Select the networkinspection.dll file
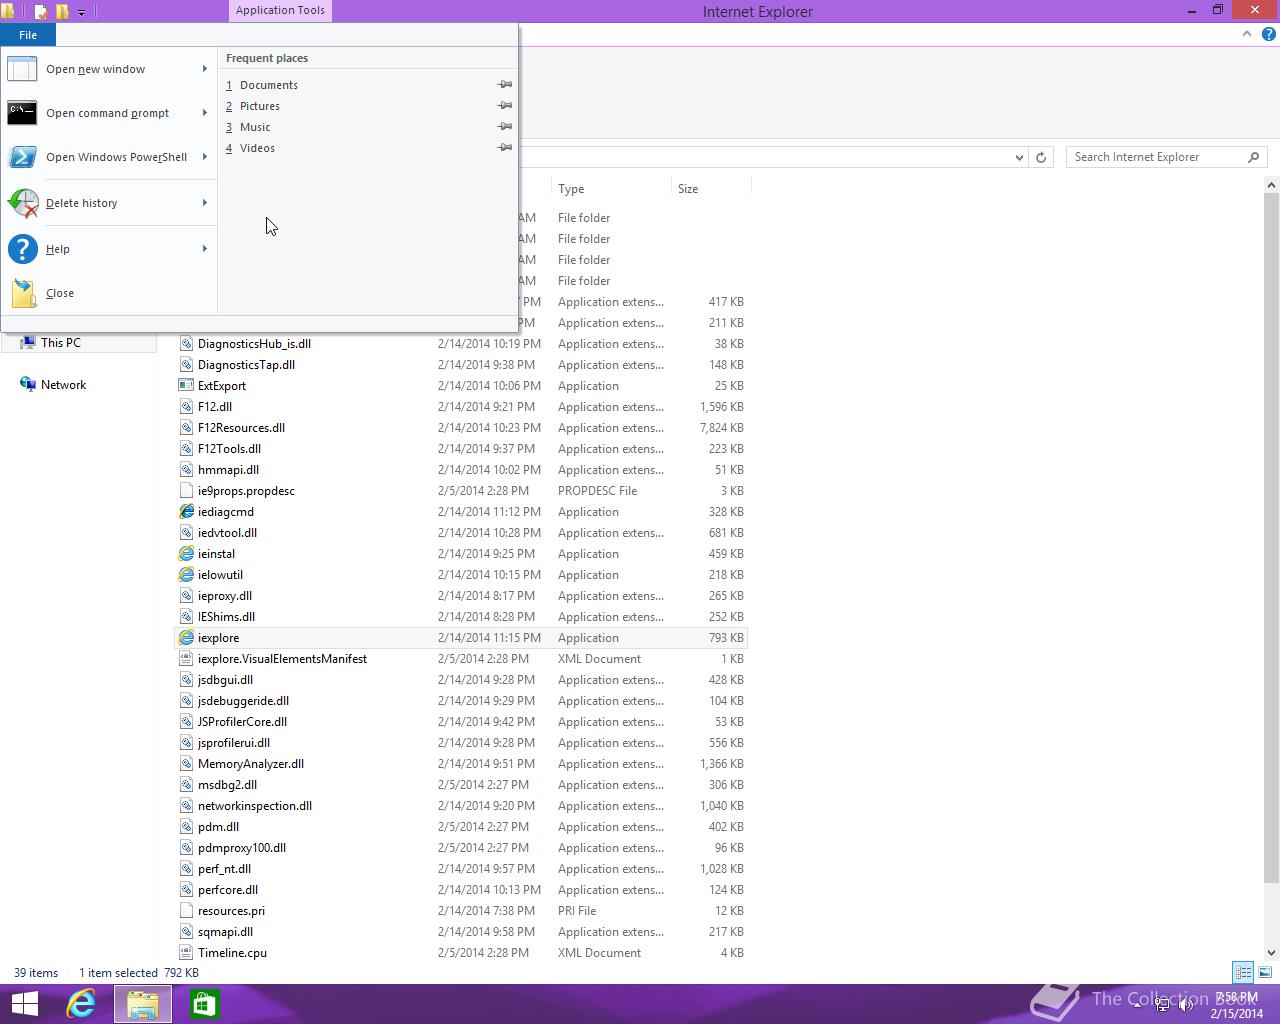The width and height of the screenshot is (1280, 1024). (255, 806)
